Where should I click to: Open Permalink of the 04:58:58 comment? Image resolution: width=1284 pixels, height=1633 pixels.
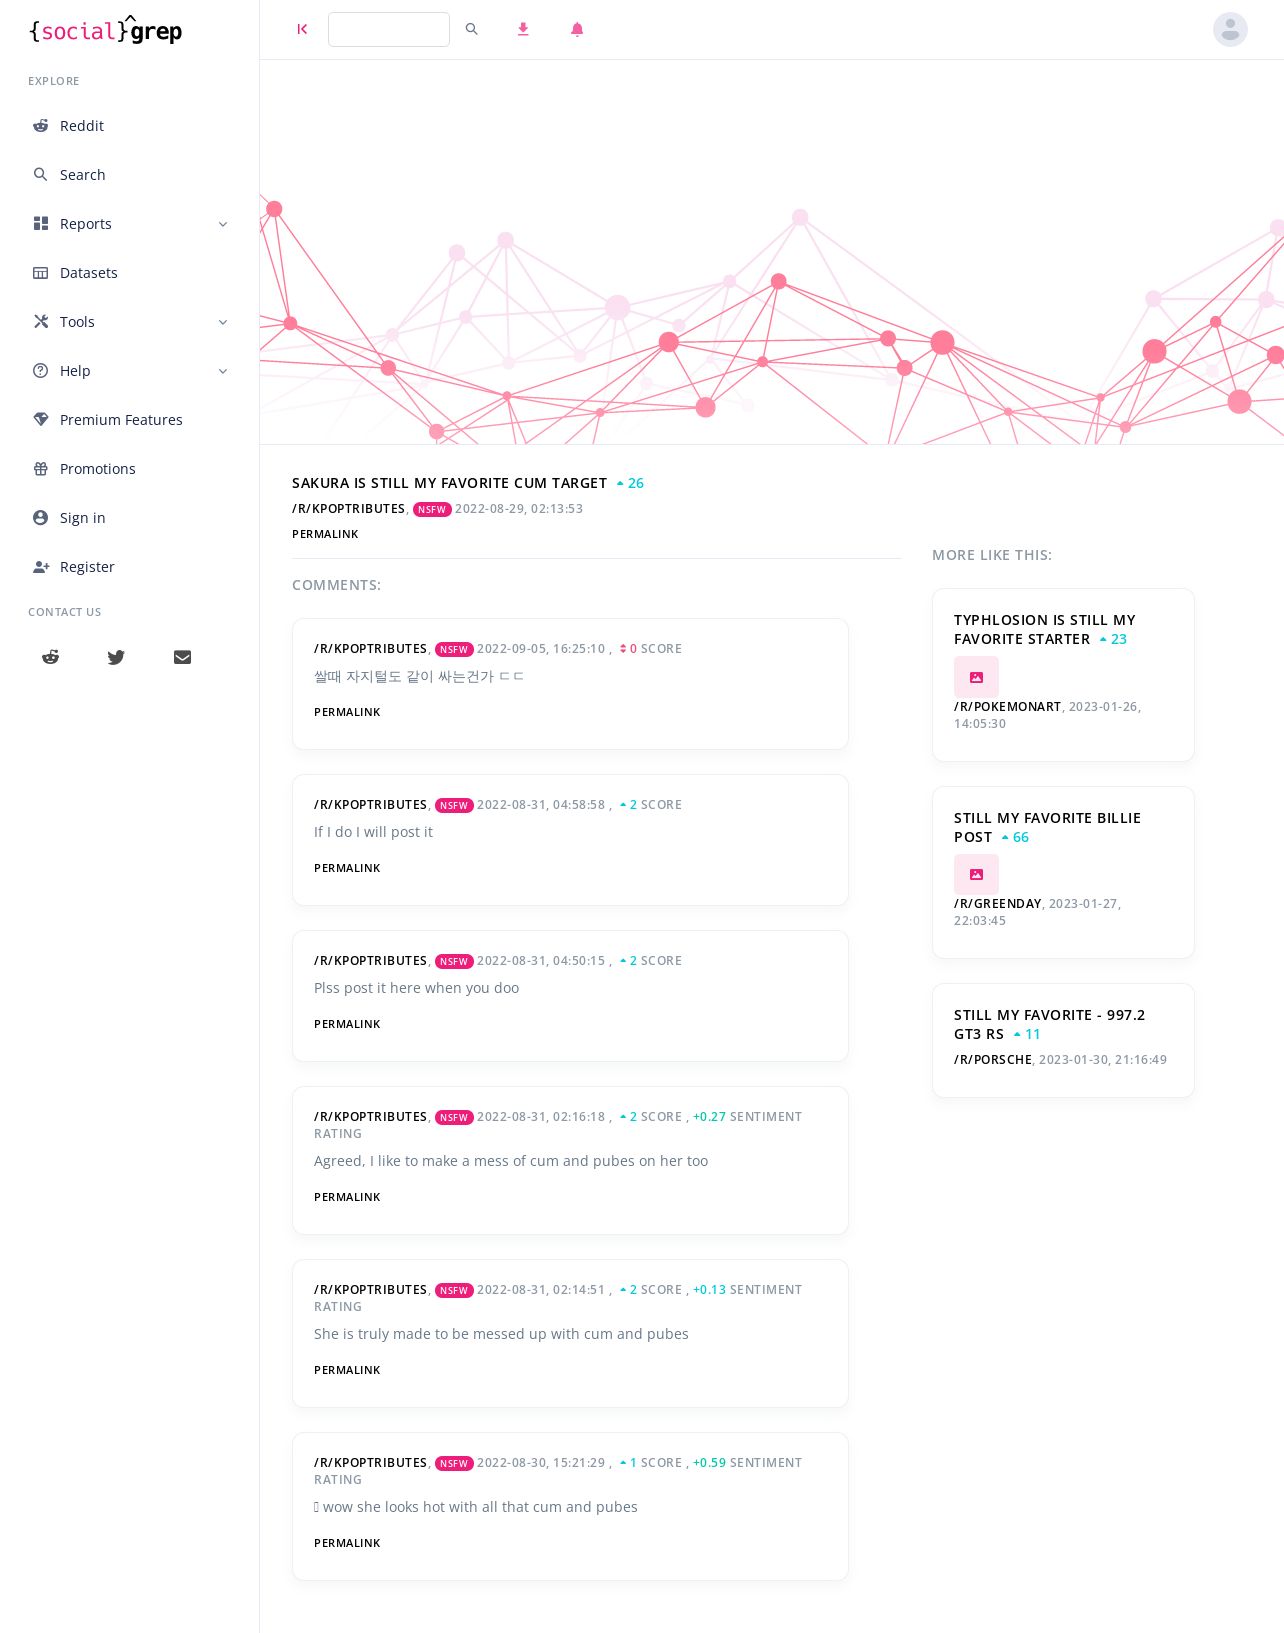tap(347, 868)
